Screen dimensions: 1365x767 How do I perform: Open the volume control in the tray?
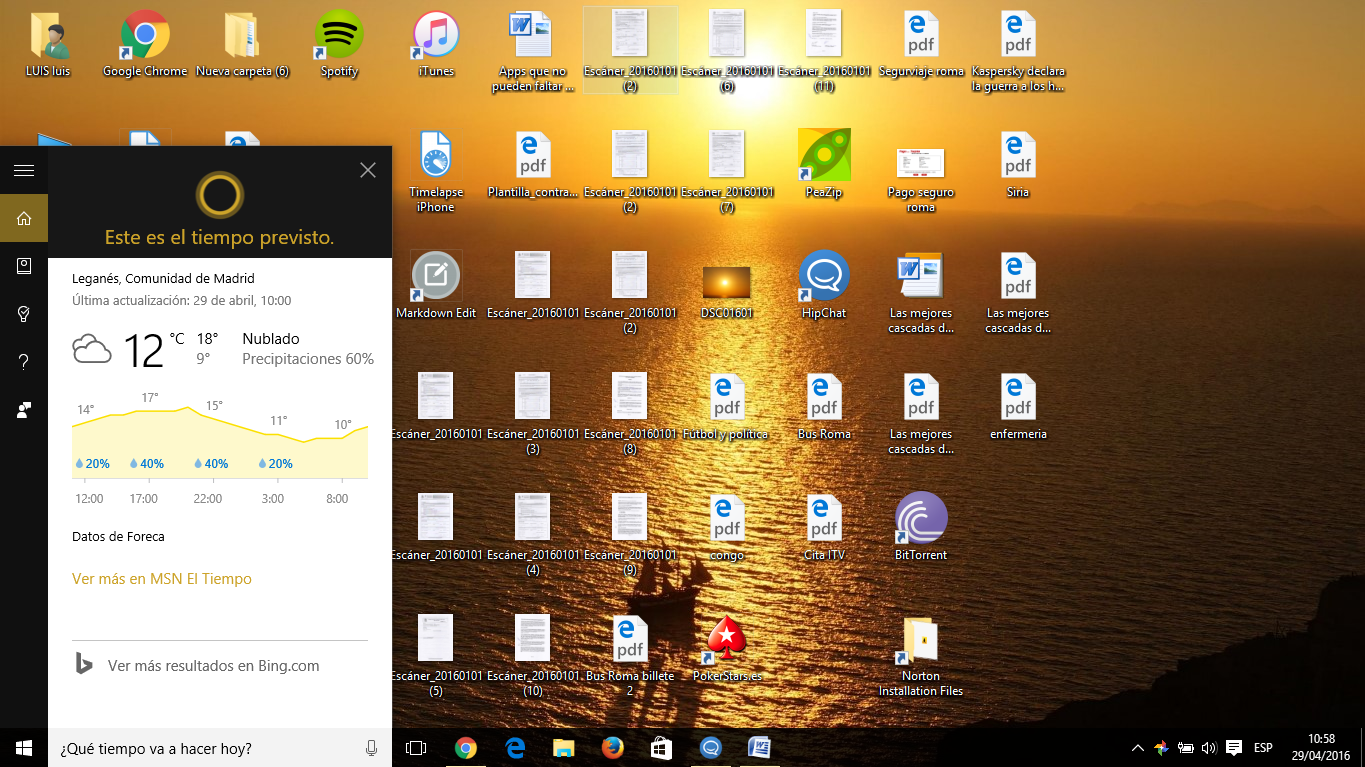coord(1208,748)
